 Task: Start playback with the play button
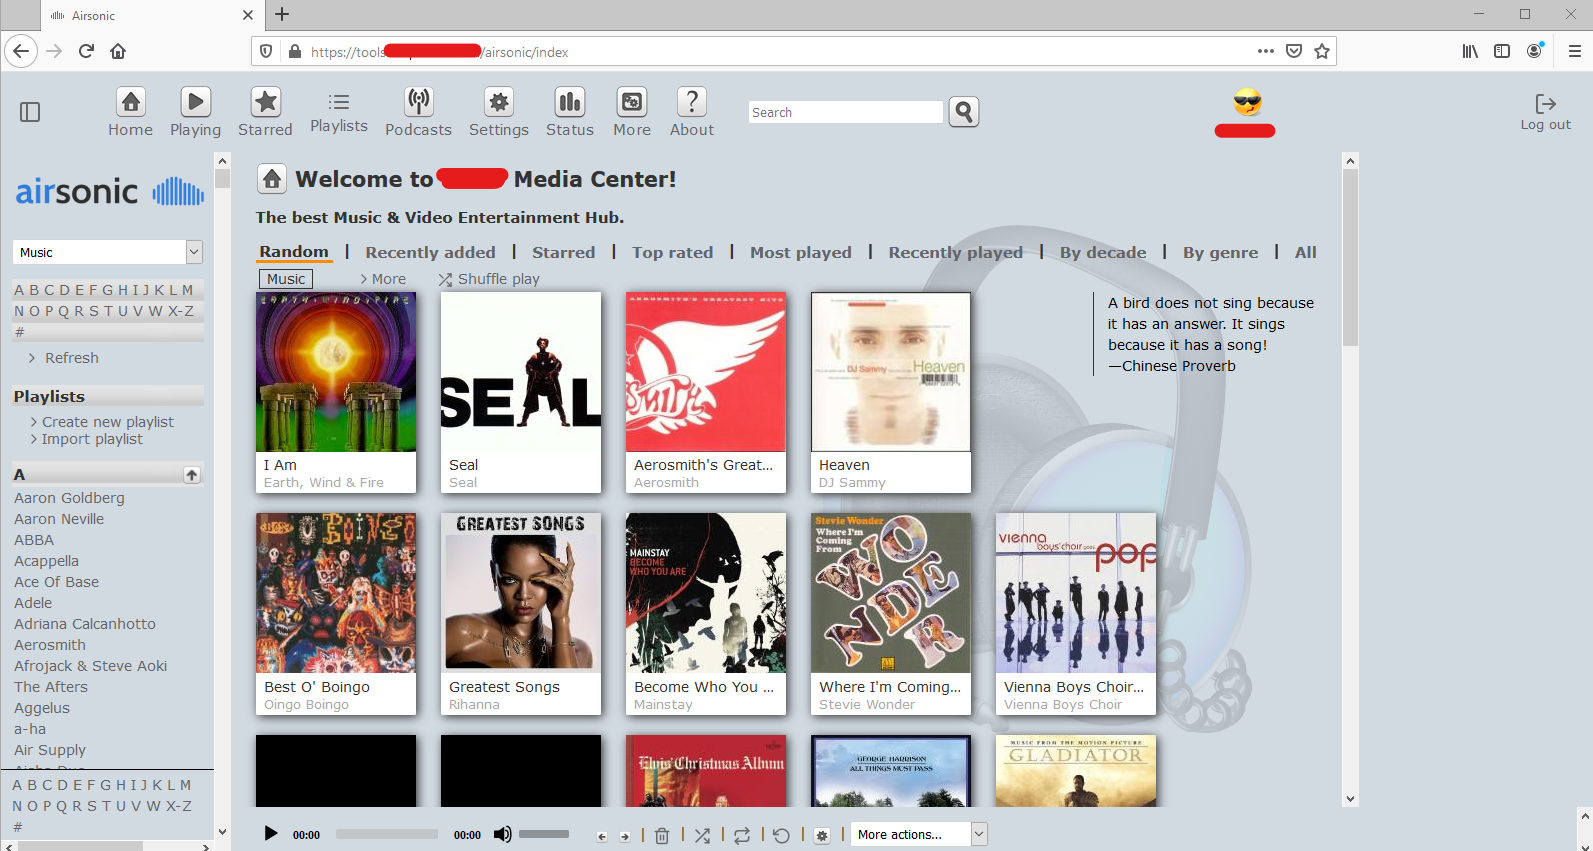click(x=270, y=833)
